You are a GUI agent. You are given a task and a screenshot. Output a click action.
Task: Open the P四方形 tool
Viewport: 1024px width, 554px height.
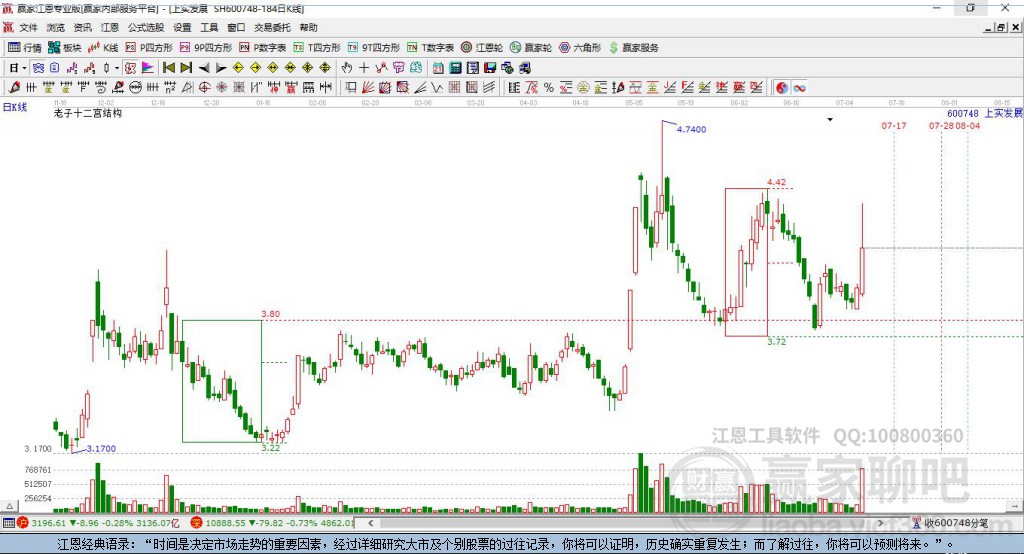pyautogui.click(x=149, y=48)
